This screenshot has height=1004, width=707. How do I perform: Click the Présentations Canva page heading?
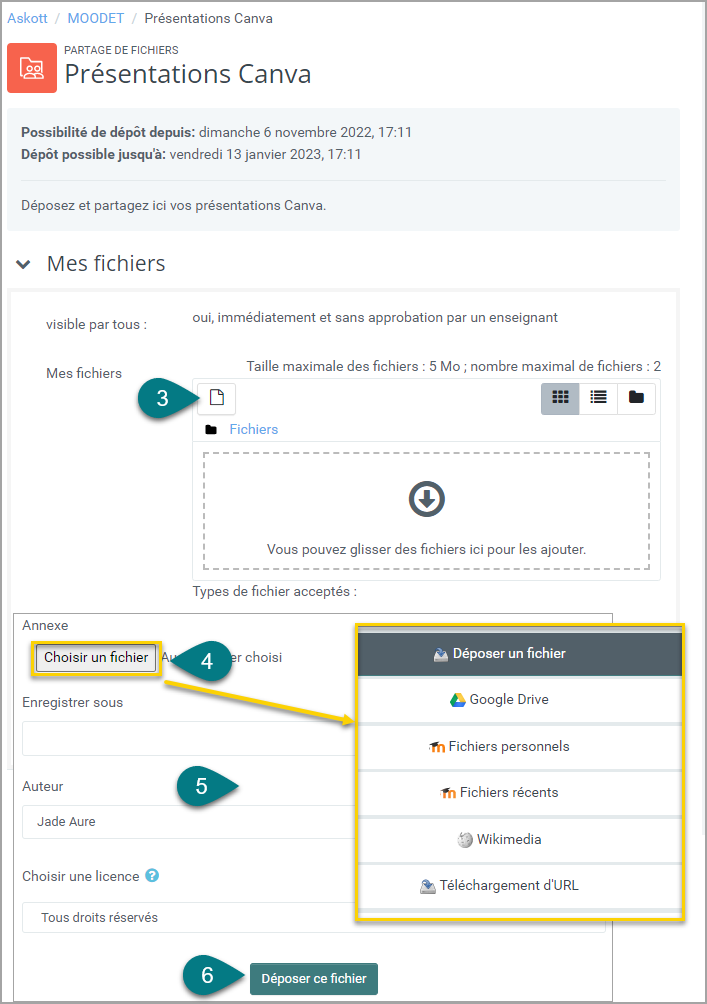(188, 74)
